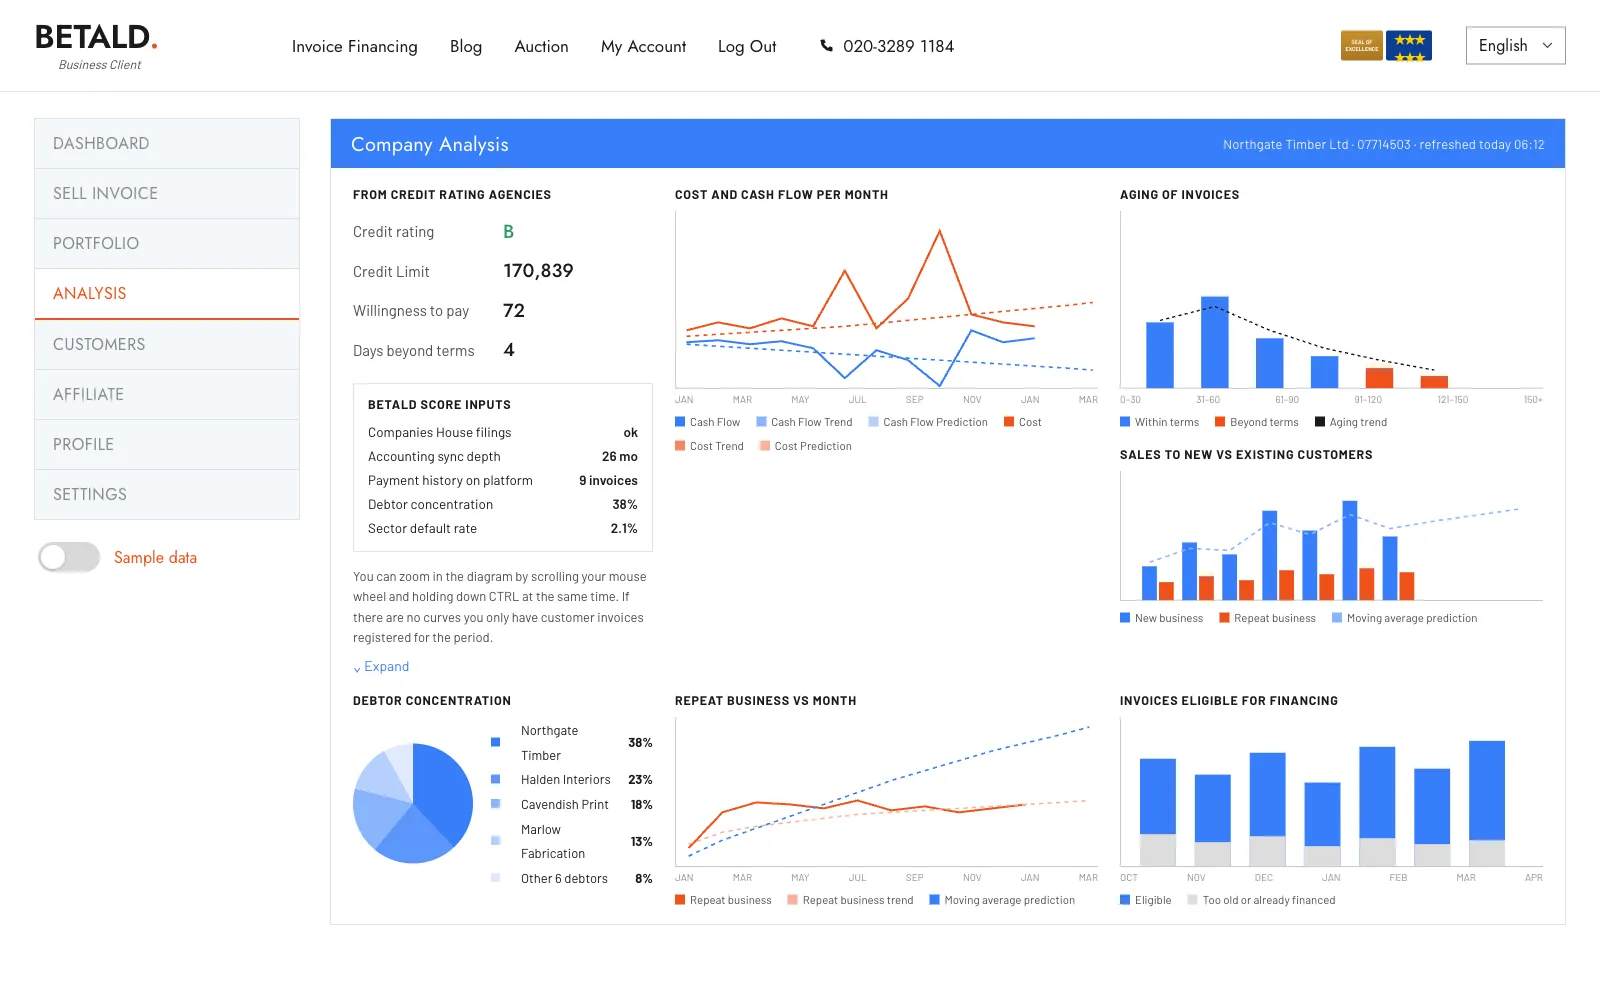Click the credit rating value B
Image resolution: width=1600 pixels, height=1000 pixels.
(x=508, y=232)
